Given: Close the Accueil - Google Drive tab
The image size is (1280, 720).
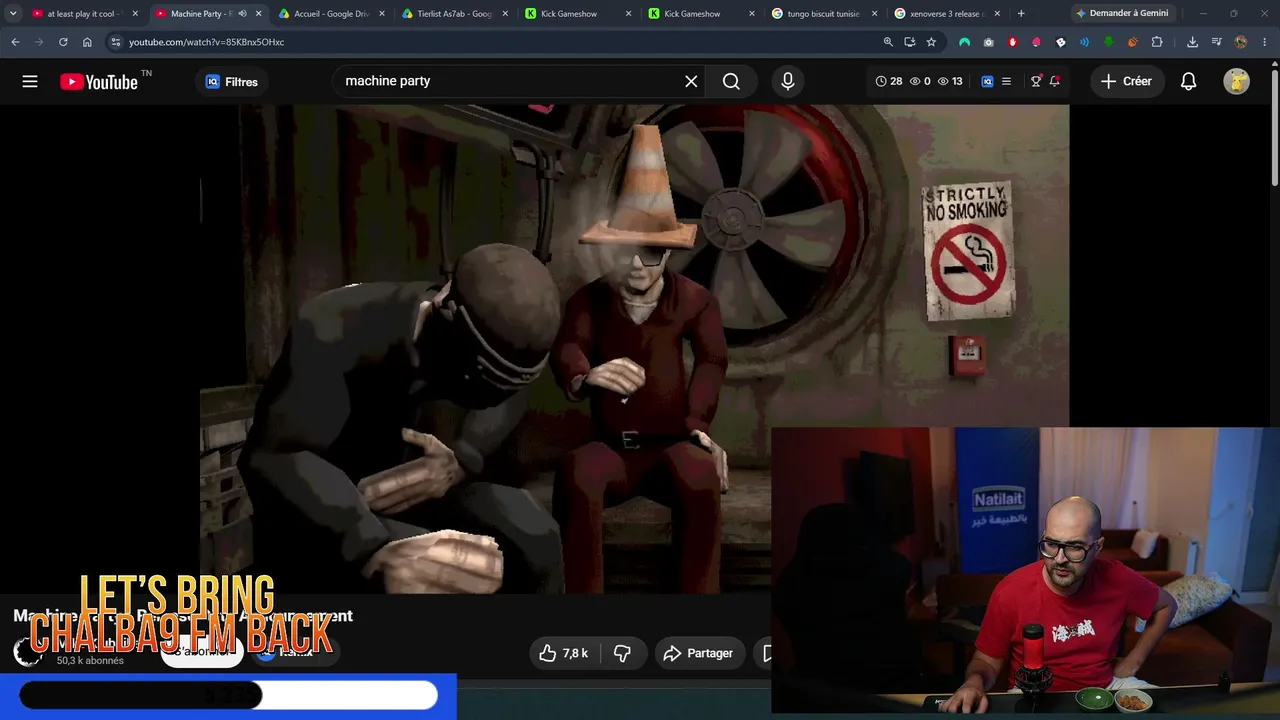Looking at the screenshot, I should coord(382,14).
